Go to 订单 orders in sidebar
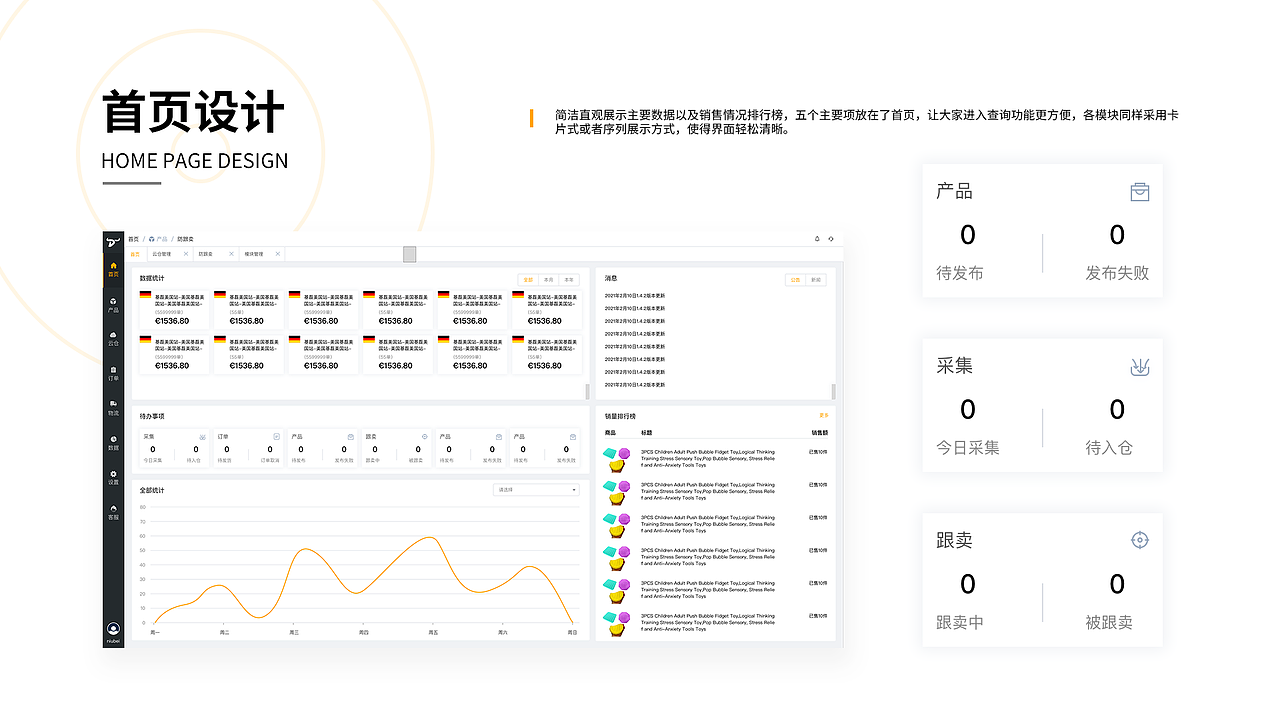Viewport: 1280px width, 720px height. pos(113,373)
